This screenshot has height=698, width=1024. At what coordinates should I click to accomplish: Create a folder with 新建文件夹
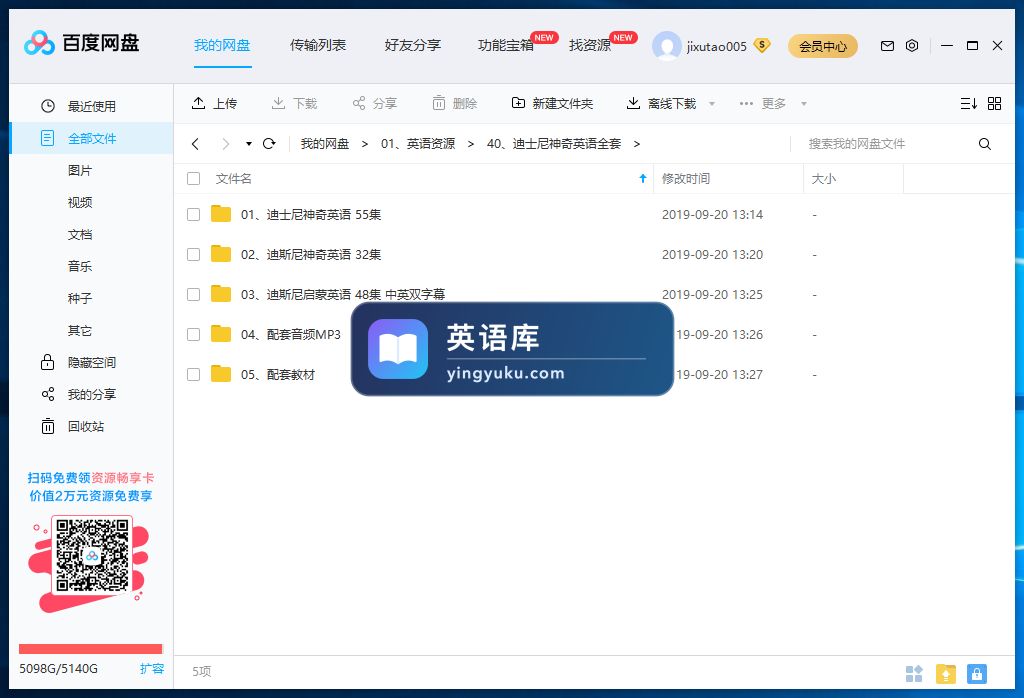[552, 103]
